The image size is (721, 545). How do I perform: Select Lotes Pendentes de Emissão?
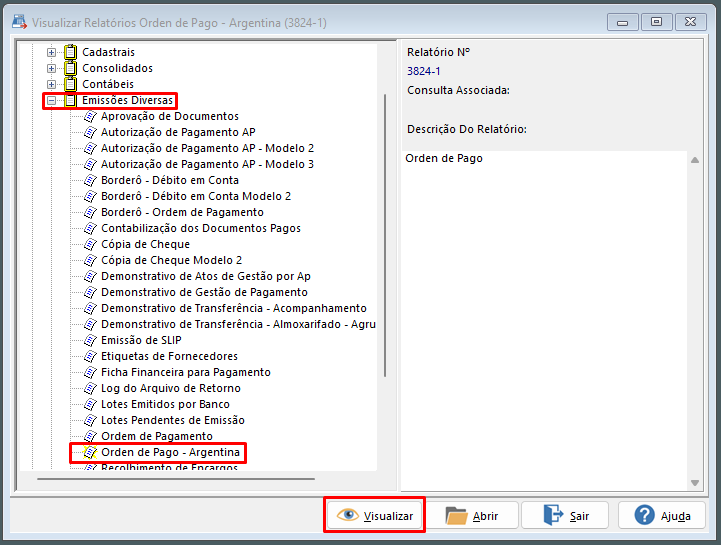click(173, 420)
